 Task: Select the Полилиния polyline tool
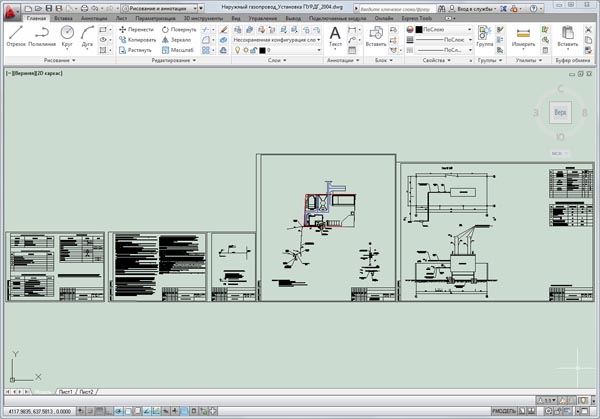point(41,36)
